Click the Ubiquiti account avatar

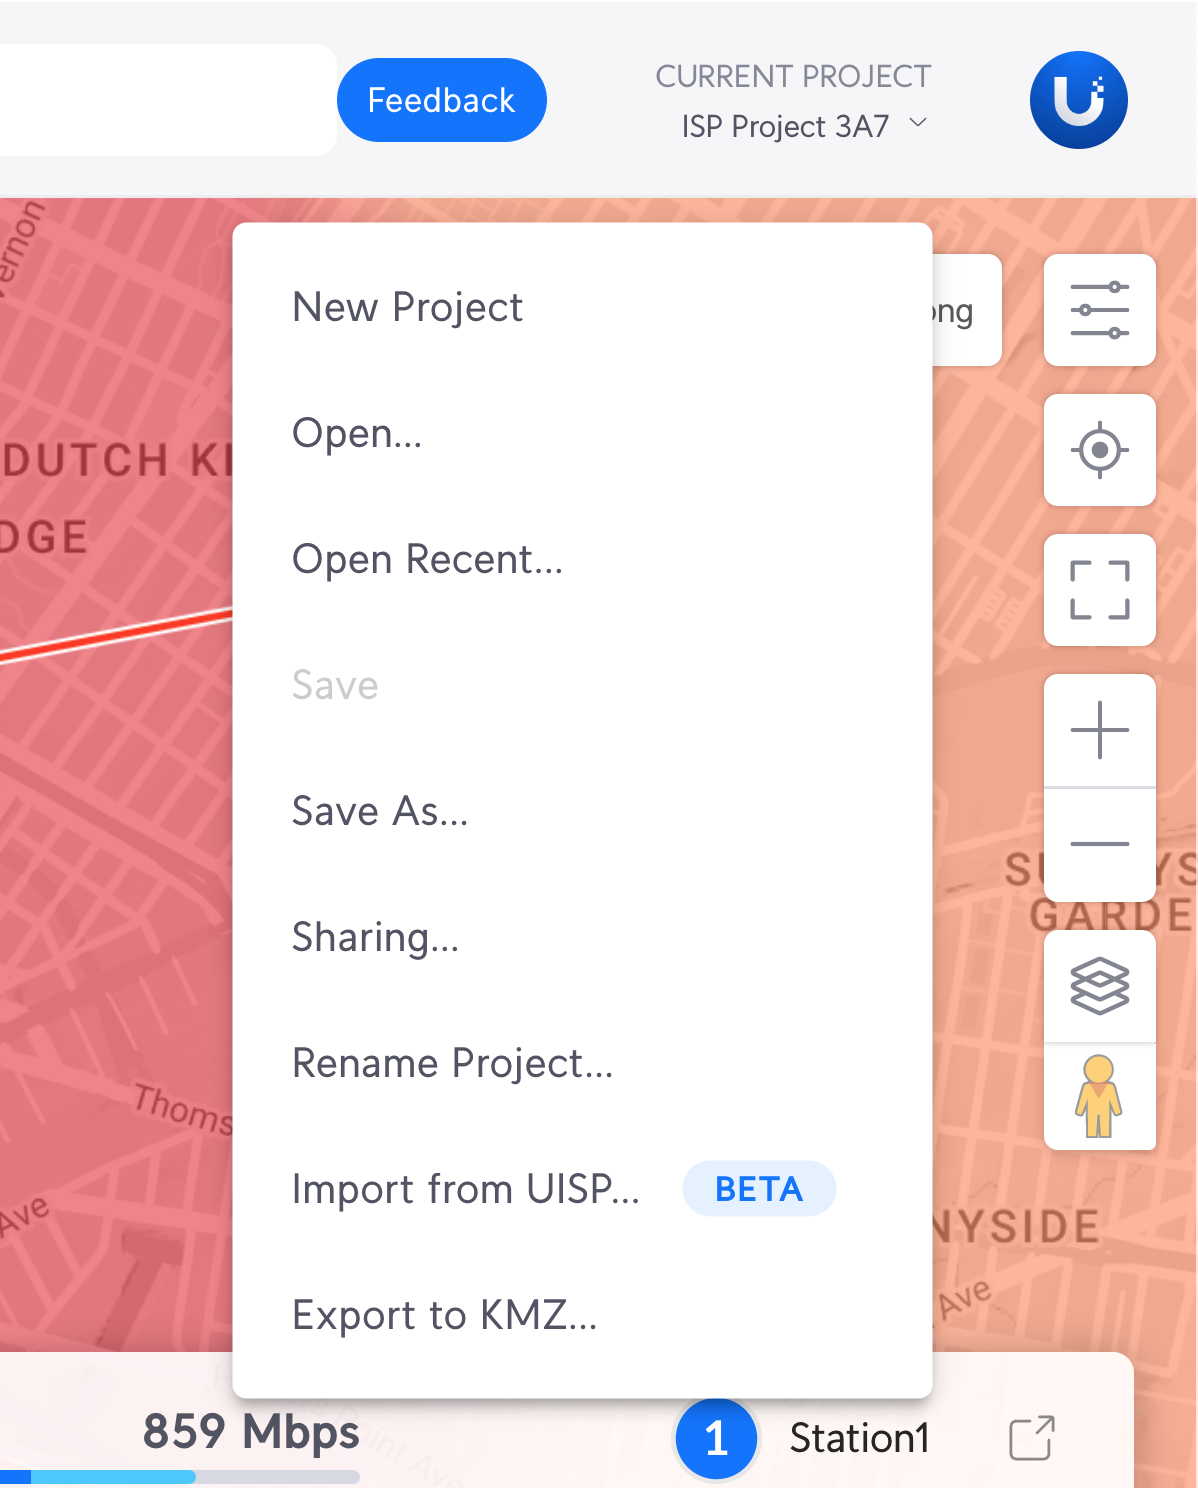tap(1078, 100)
